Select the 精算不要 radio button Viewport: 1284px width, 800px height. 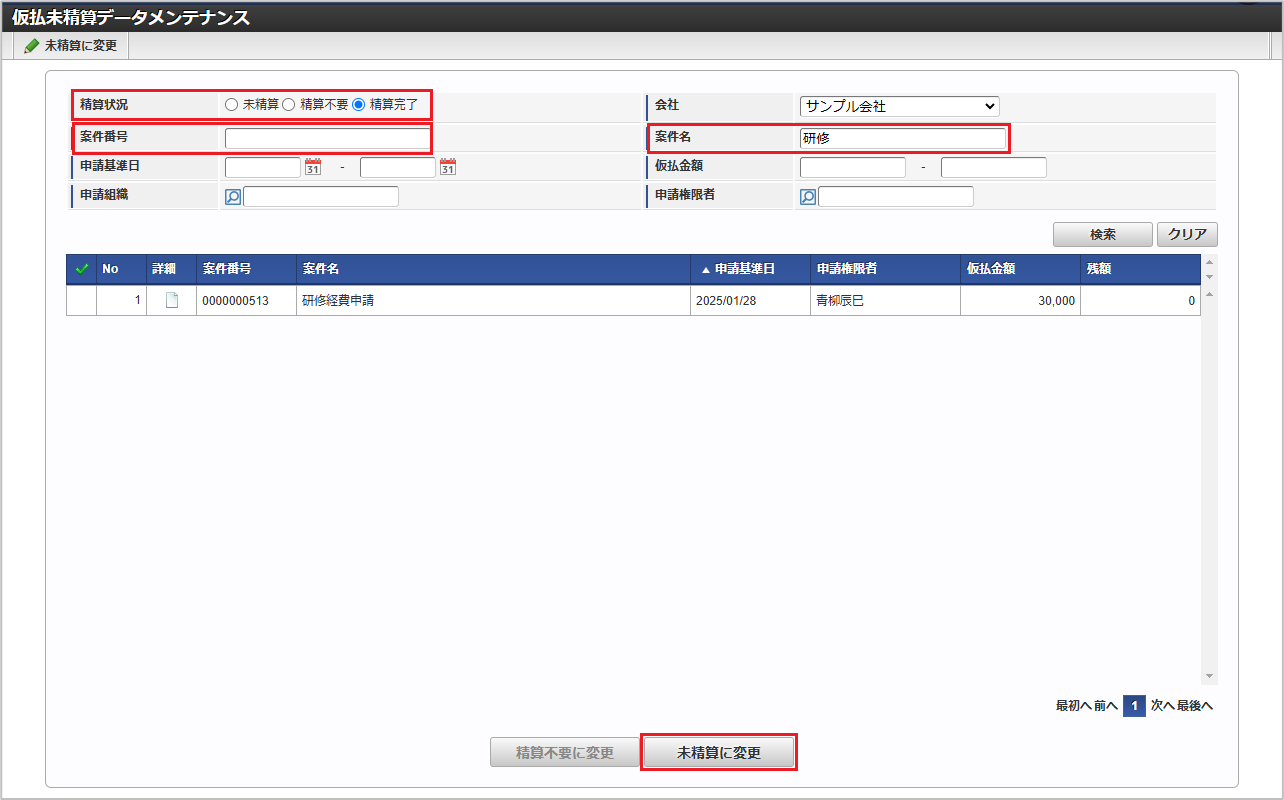click(x=290, y=104)
